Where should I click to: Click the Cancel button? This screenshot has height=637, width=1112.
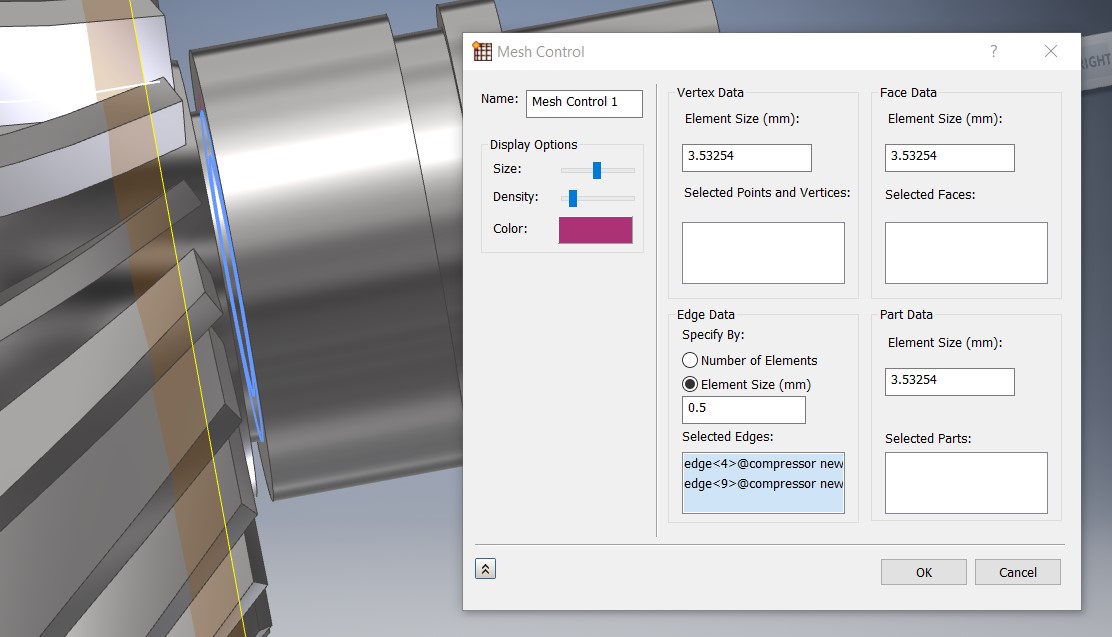coord(1017,572)
